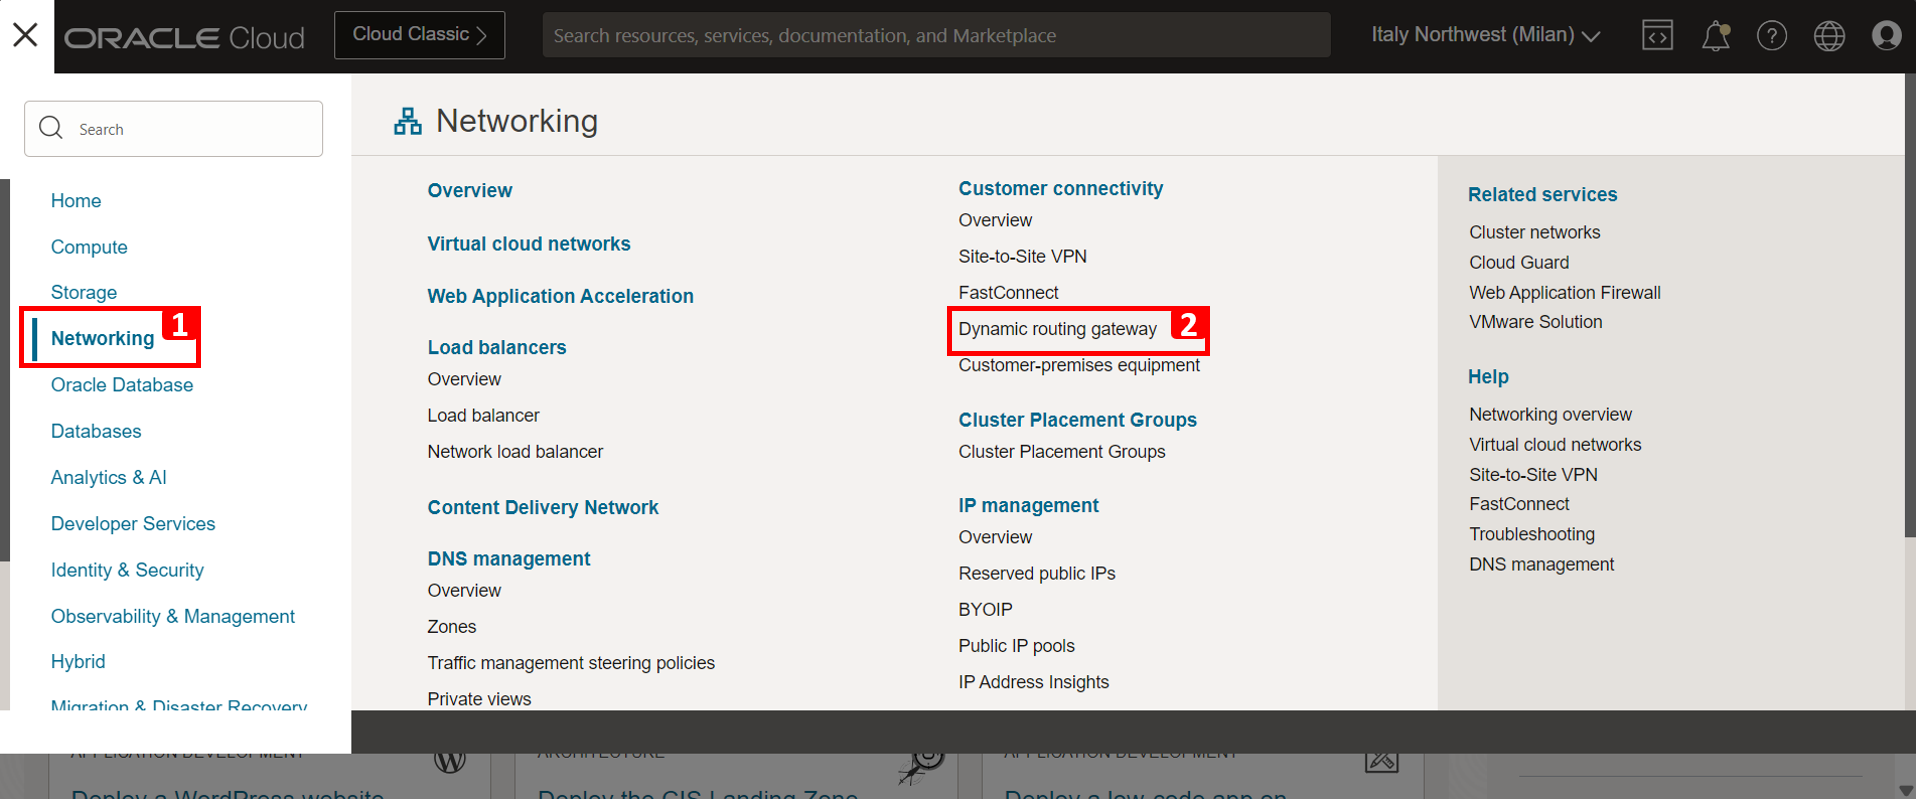
Task: Open Cloud Guard related service
Action: click(x=1518, y=262)
